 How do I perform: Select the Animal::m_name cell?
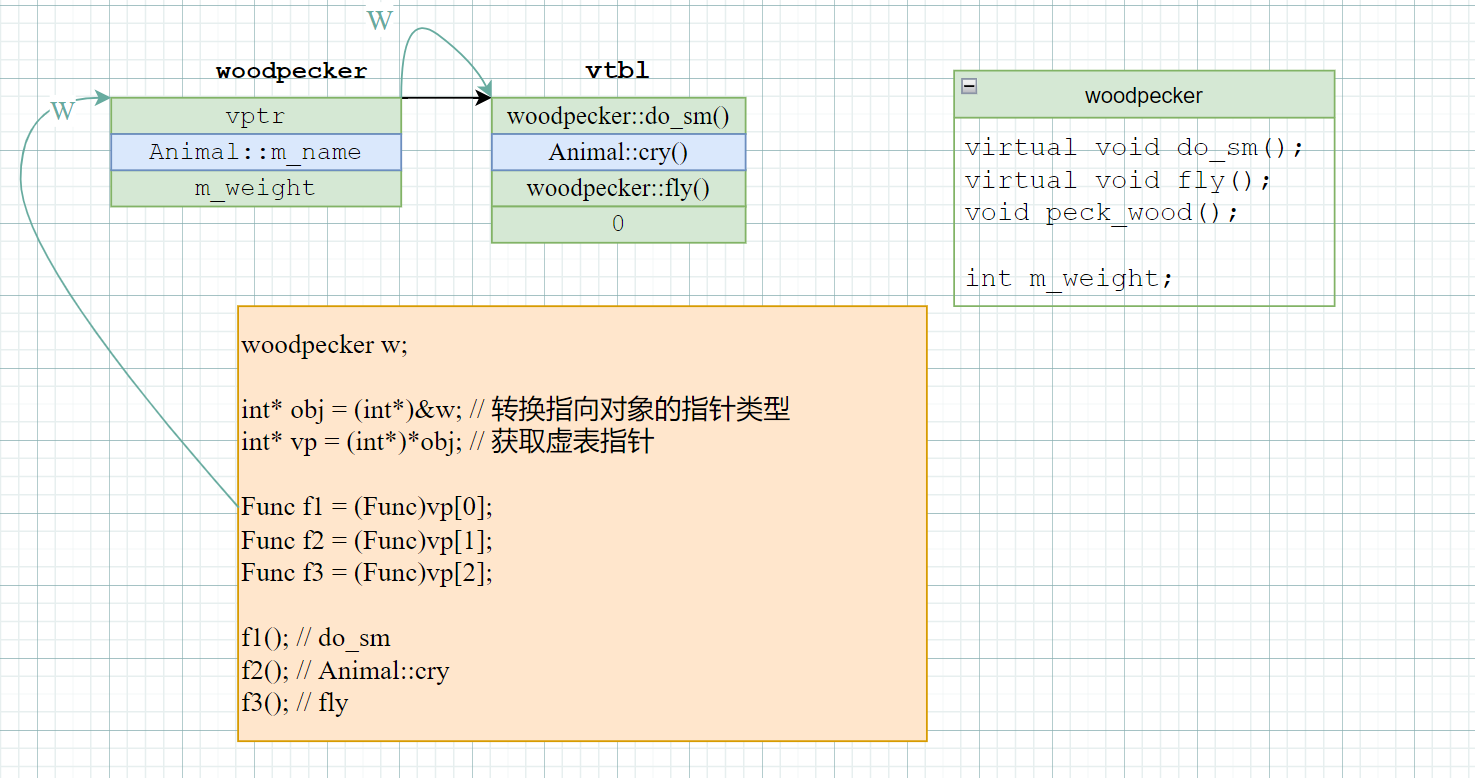(256, 152)
